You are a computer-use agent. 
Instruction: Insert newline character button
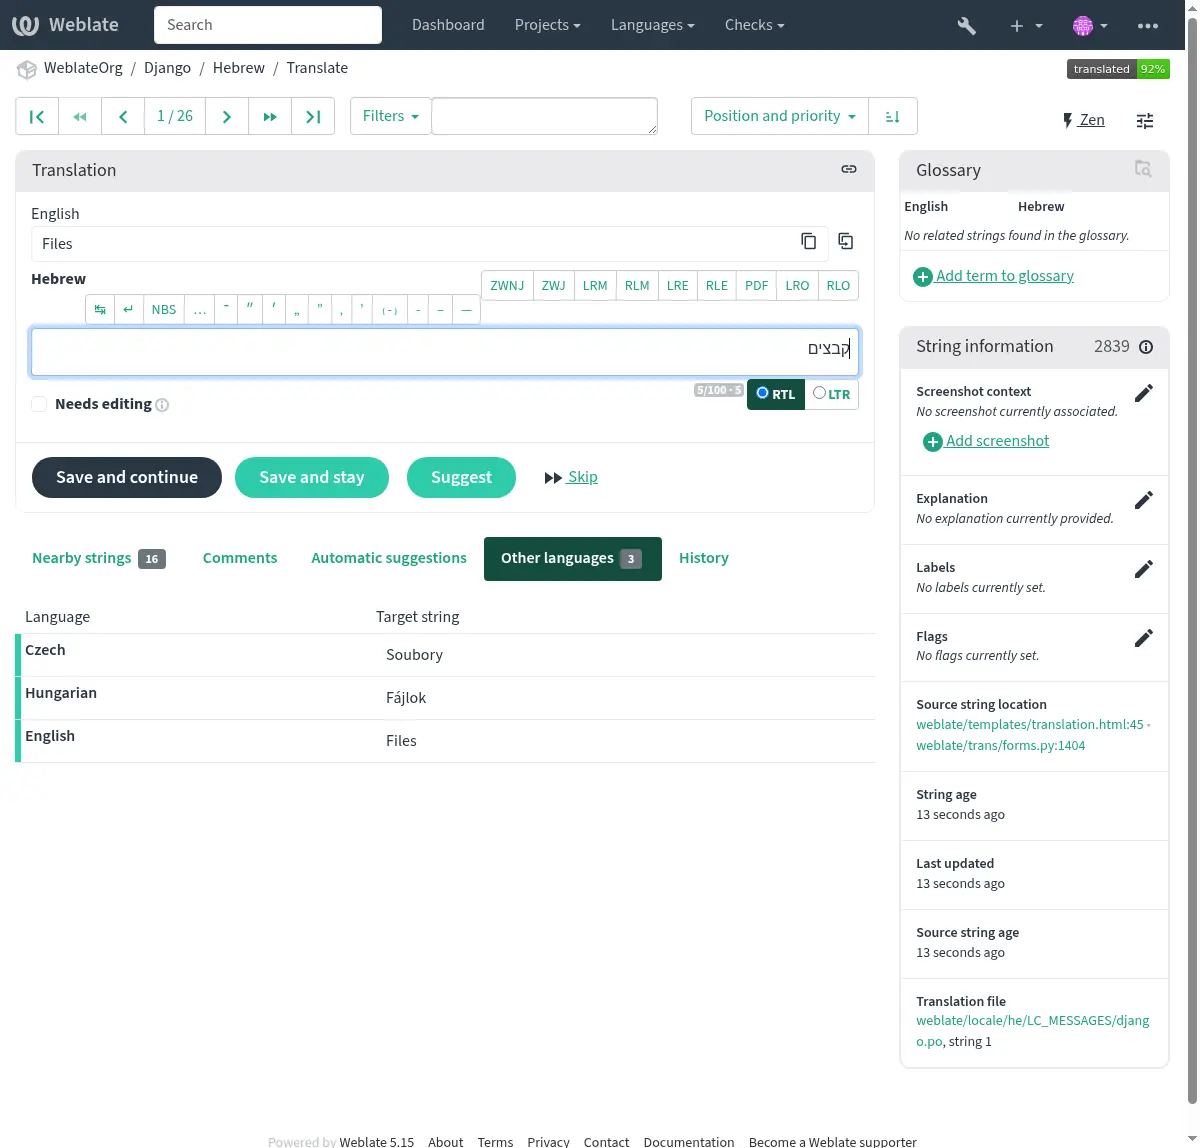[128, 310]
